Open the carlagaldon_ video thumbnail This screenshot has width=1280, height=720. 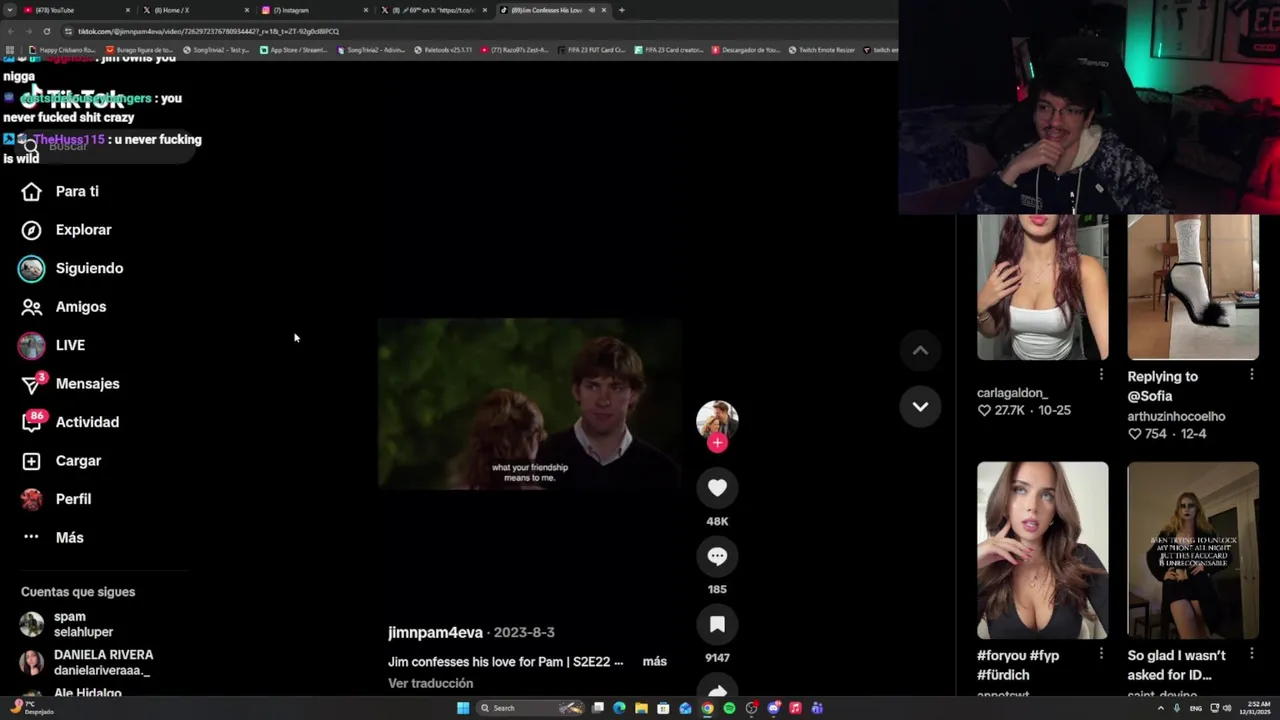click(x=1042, y=286)
